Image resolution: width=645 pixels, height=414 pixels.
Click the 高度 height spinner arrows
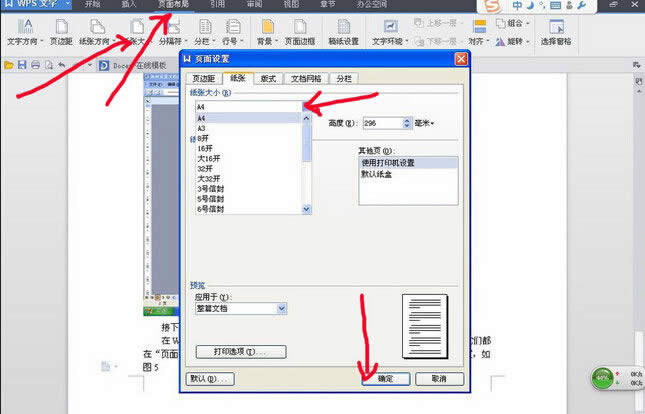[x=407, y=123]
